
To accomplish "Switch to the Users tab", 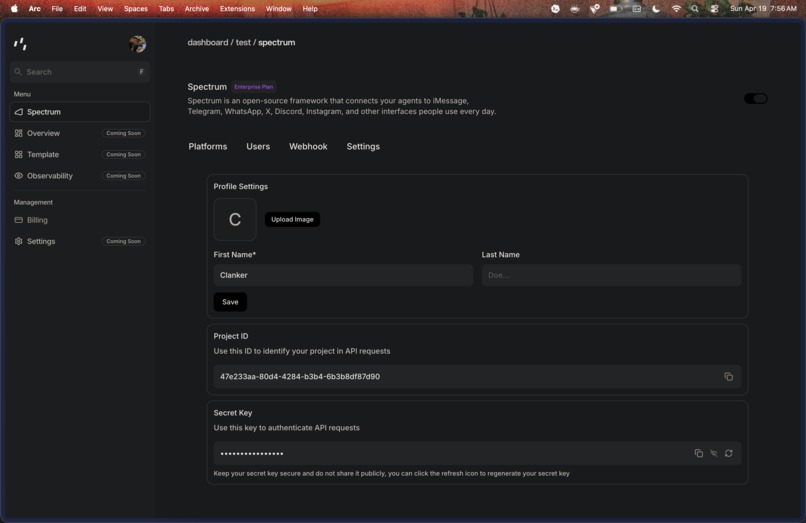I will pyautogui.click(x=258, y=147).
